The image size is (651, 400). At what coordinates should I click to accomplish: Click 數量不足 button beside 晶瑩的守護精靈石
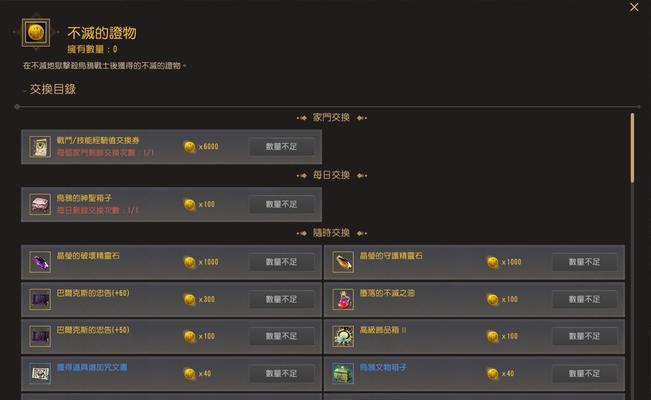[x=585, y=262]
